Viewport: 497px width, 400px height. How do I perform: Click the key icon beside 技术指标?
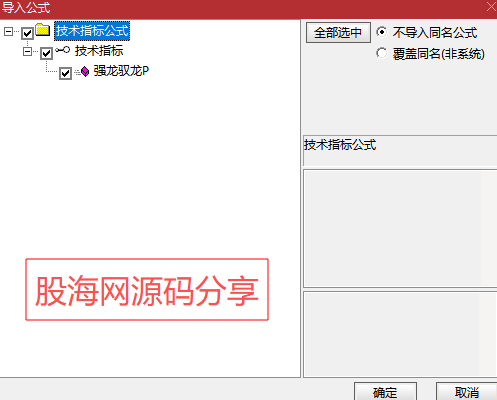[x=63, y=50]
